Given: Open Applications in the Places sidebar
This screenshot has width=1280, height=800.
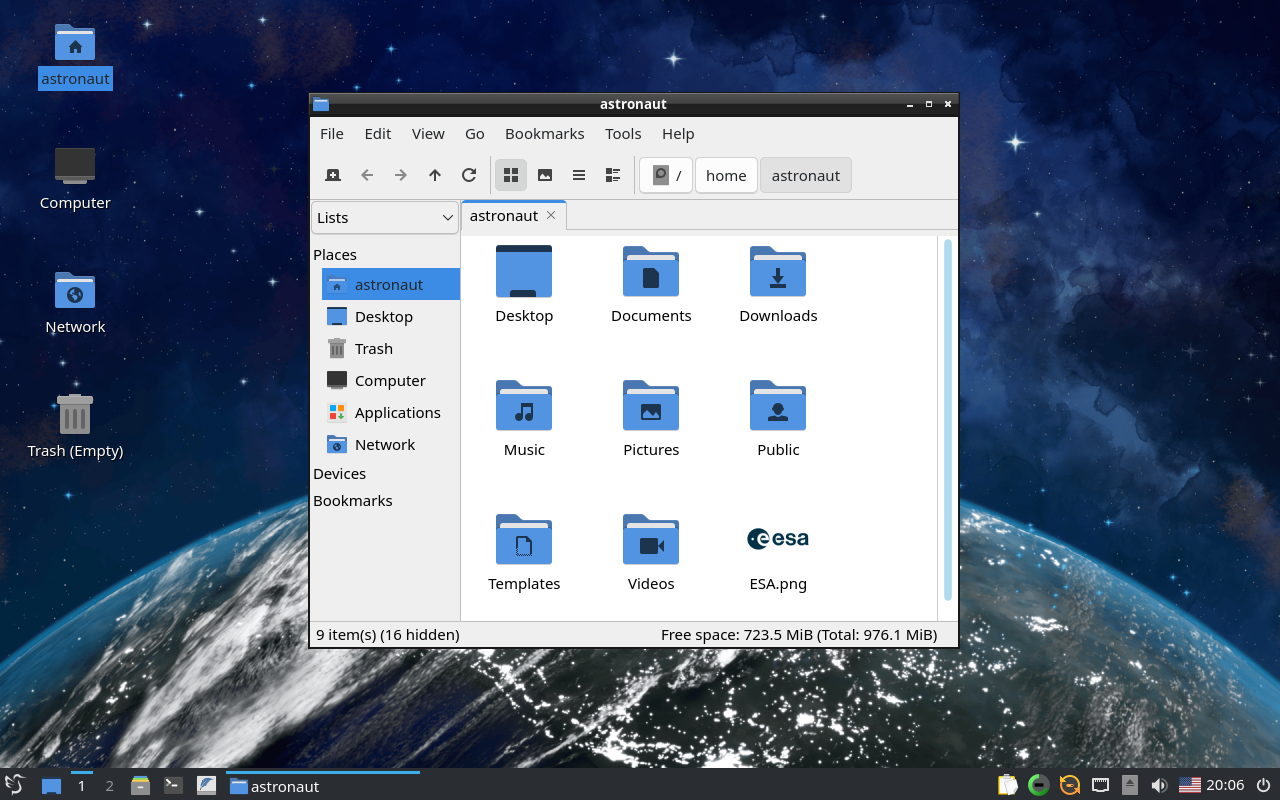Looking at the screenshot, I should click(397, 413).
